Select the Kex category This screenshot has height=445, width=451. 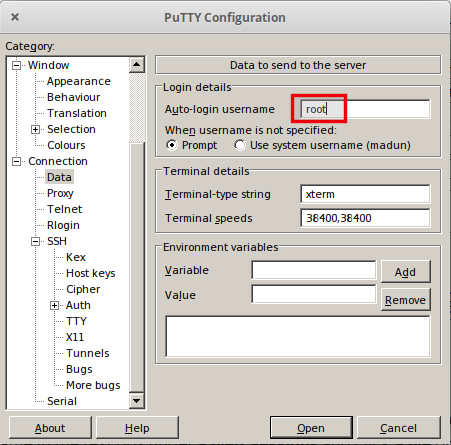pyautogui.click(x=76, y=257)
